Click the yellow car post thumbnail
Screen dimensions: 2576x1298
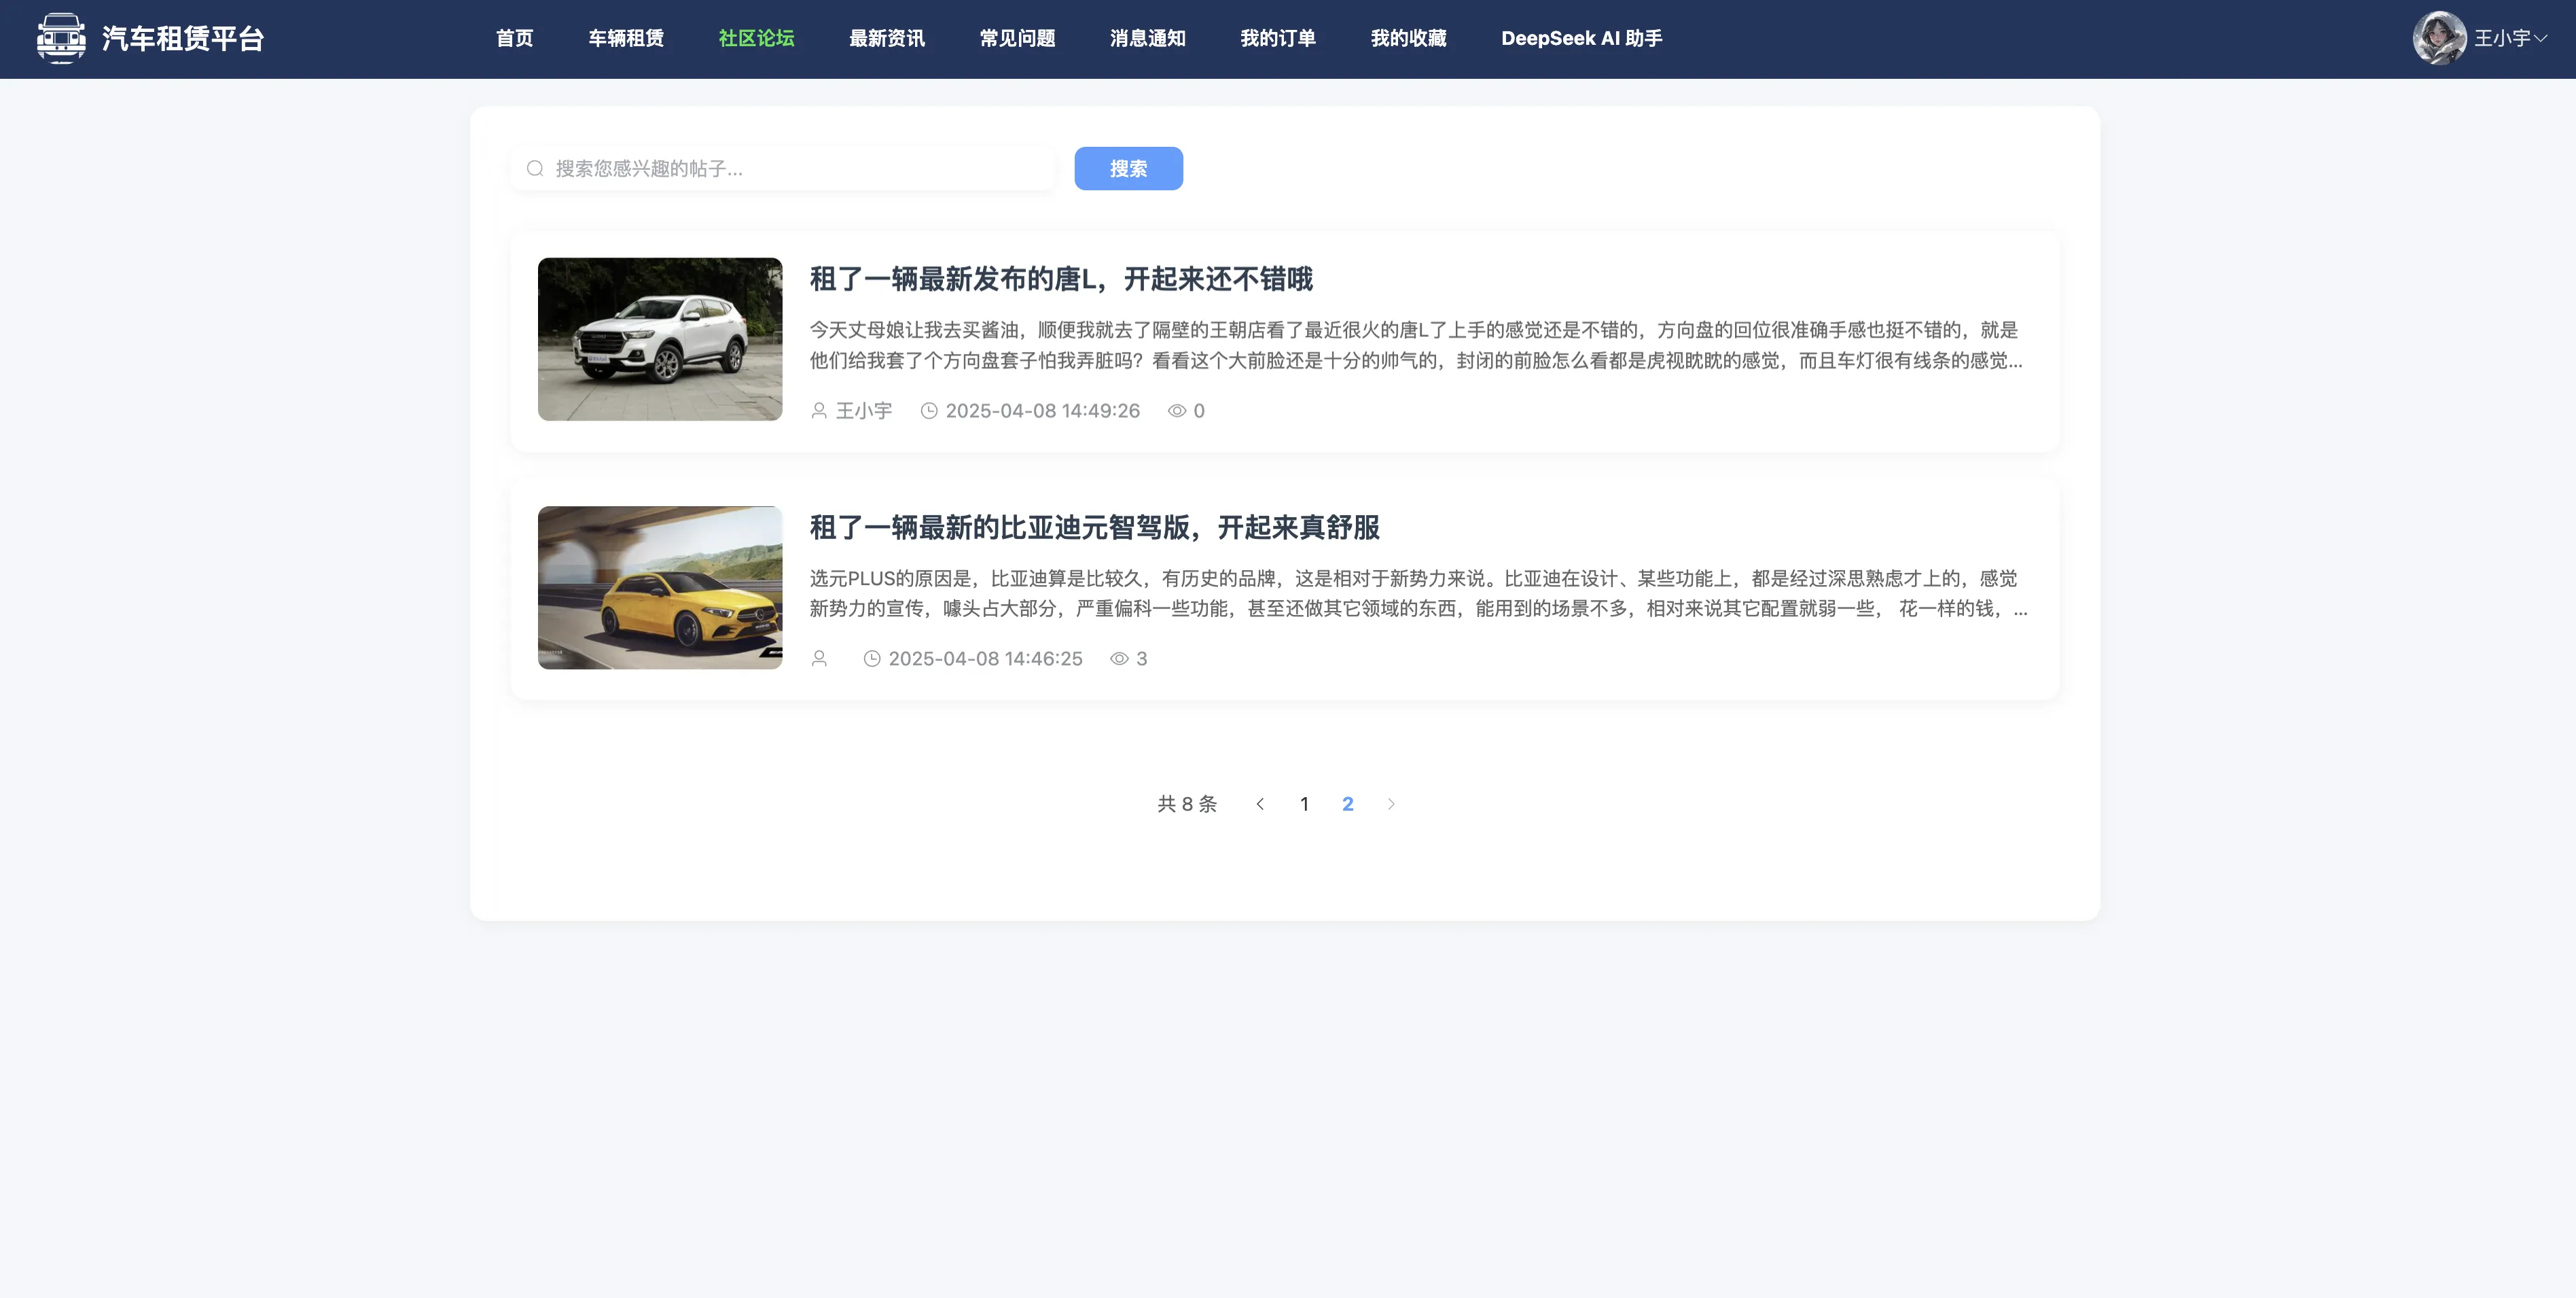[660, 587]
